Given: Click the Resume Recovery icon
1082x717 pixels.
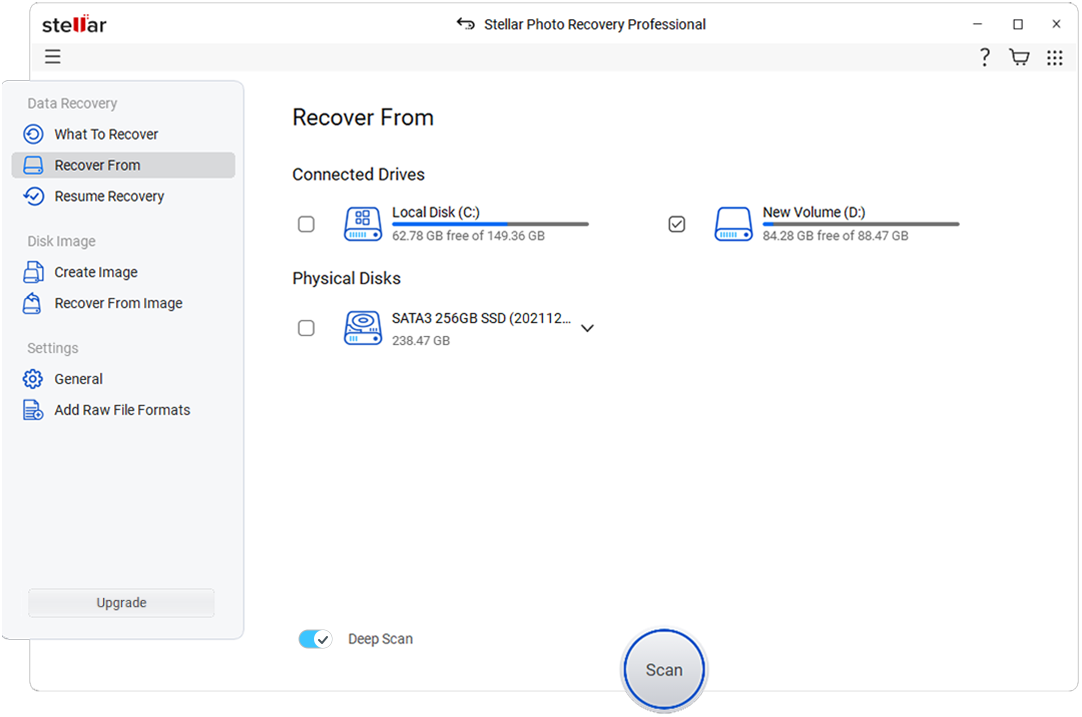Looking at the screenshot, I should point(33,196).
